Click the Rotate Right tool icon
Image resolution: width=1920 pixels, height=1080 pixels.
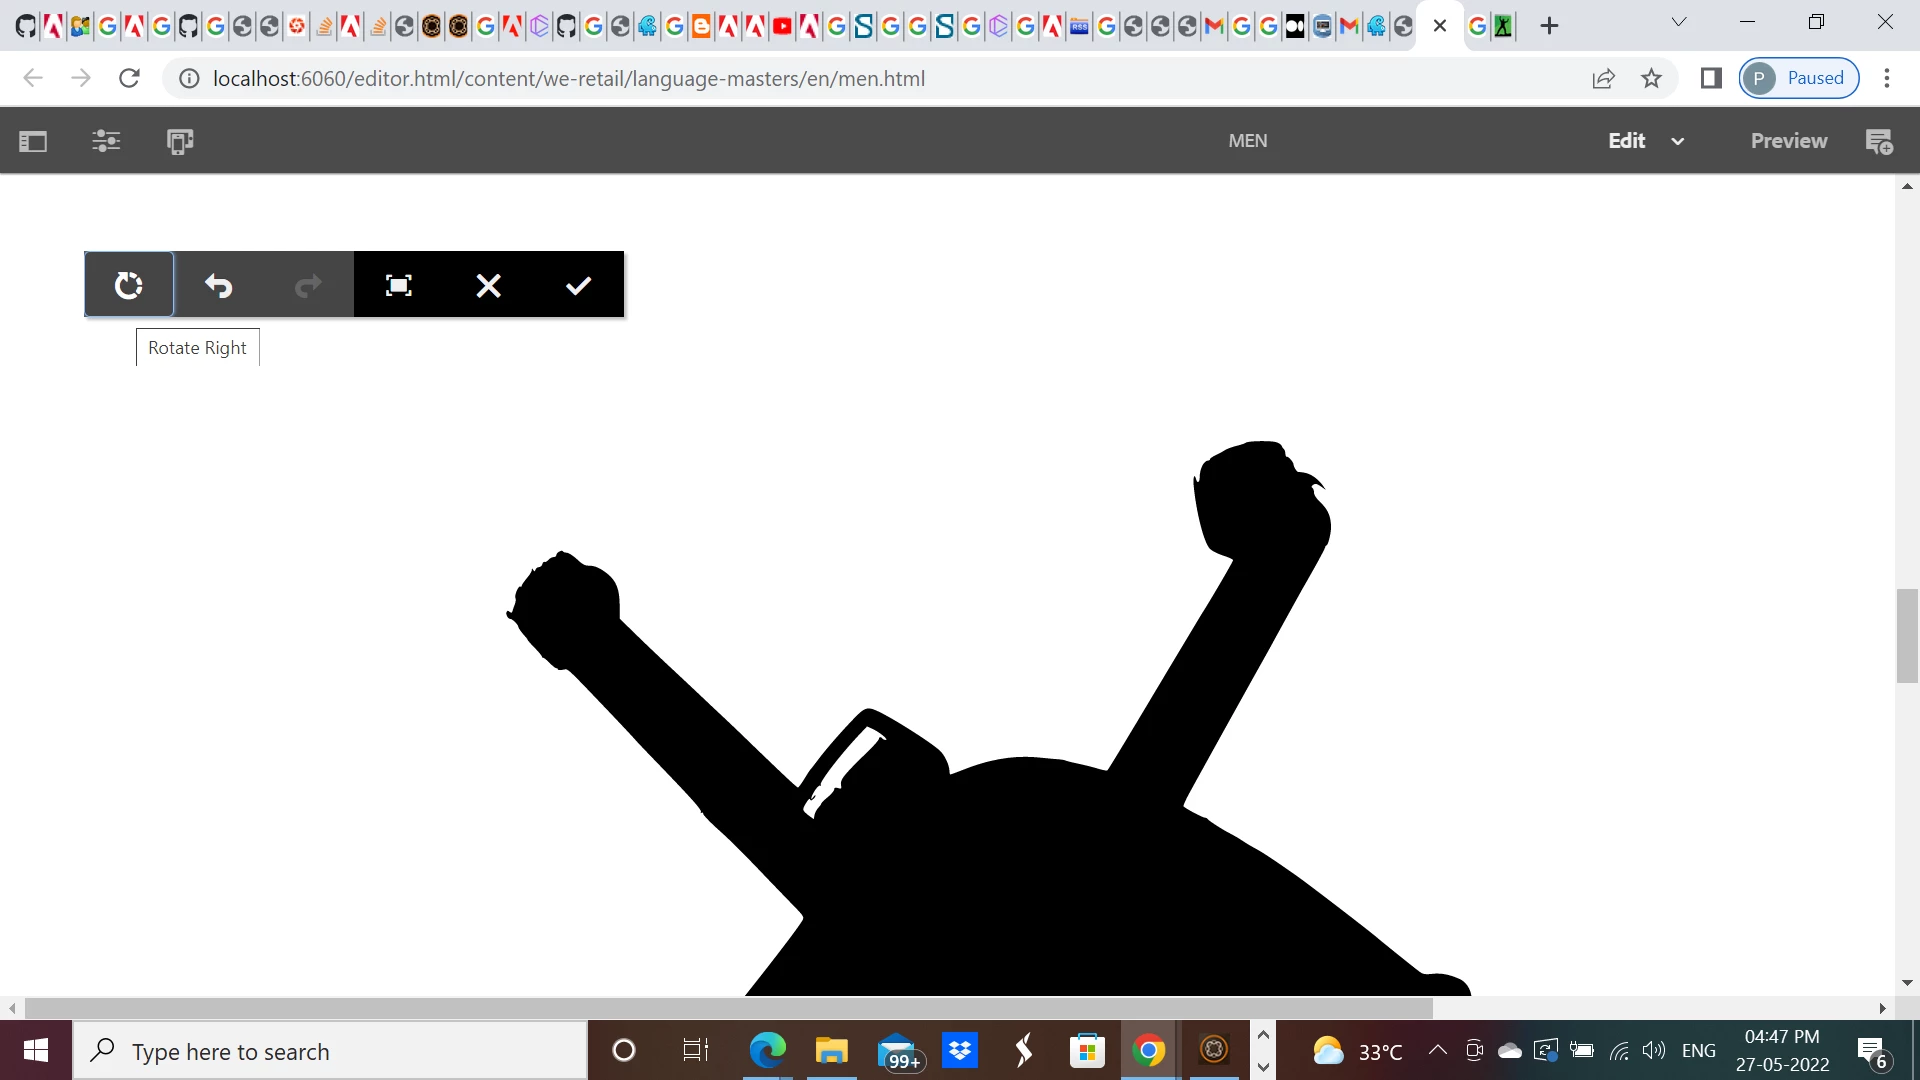click(x=129, y=285)
